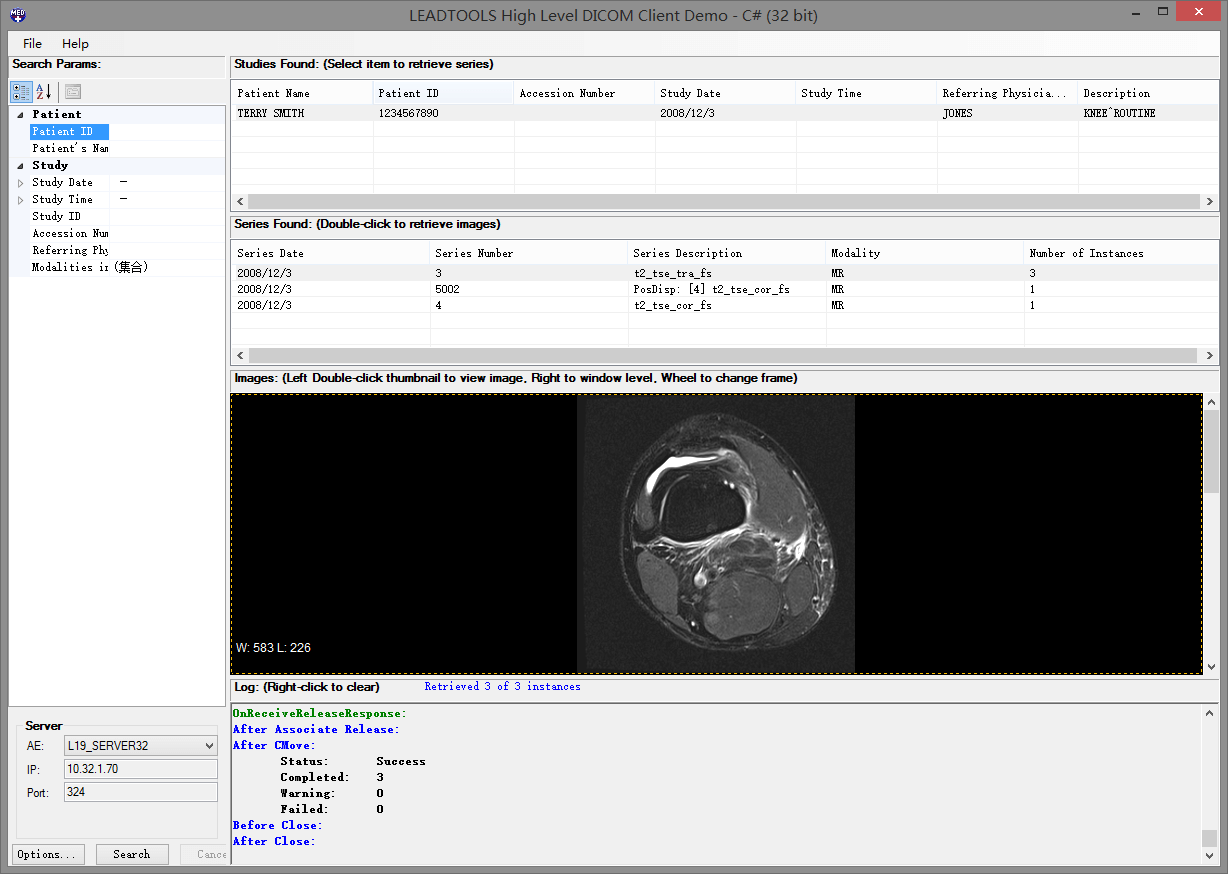This screenshot has height=874, width=1228.
Task: Sort search params alphabetically
Action: (x=44, y=92)
